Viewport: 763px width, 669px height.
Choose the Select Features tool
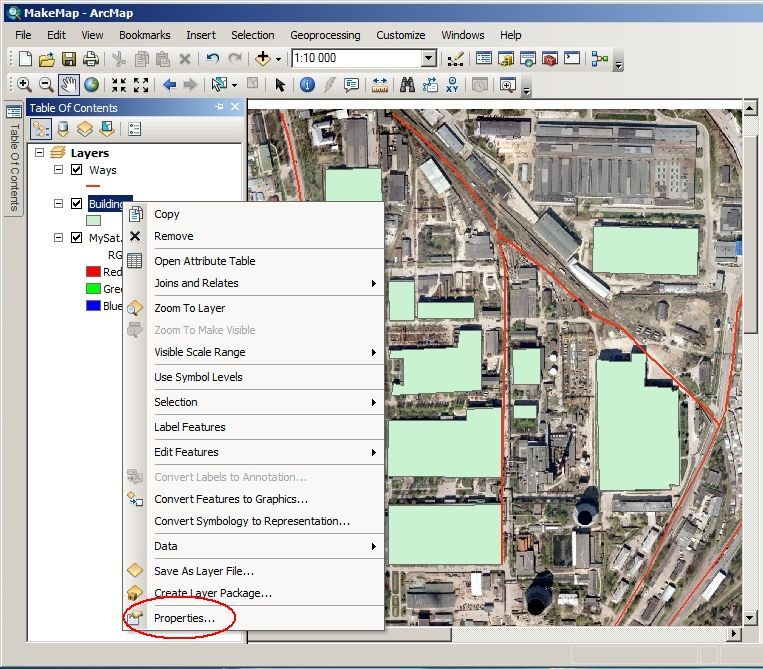(x=219, y=85)
